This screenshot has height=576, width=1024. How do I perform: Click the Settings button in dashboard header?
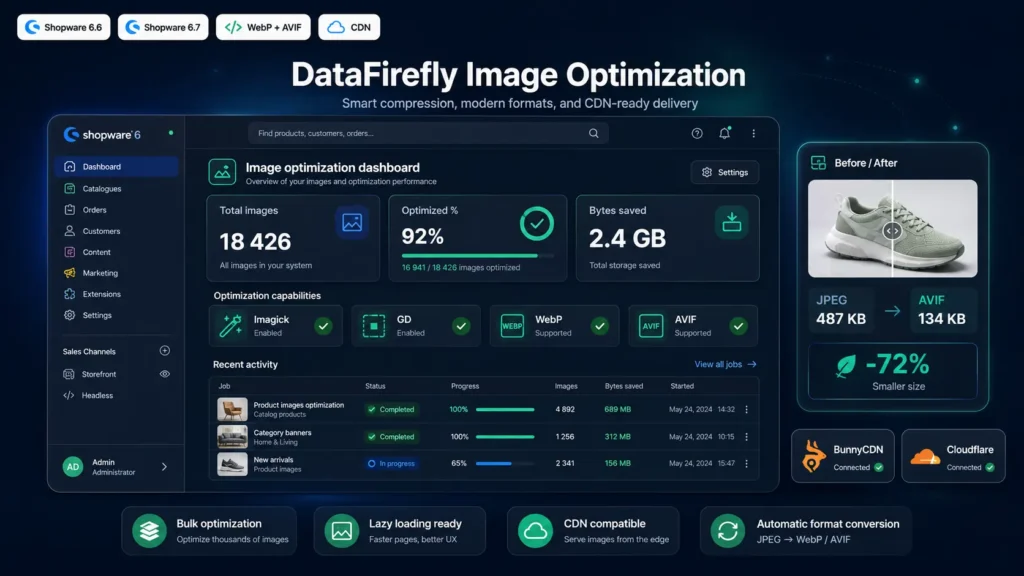(x=725, y=172)
